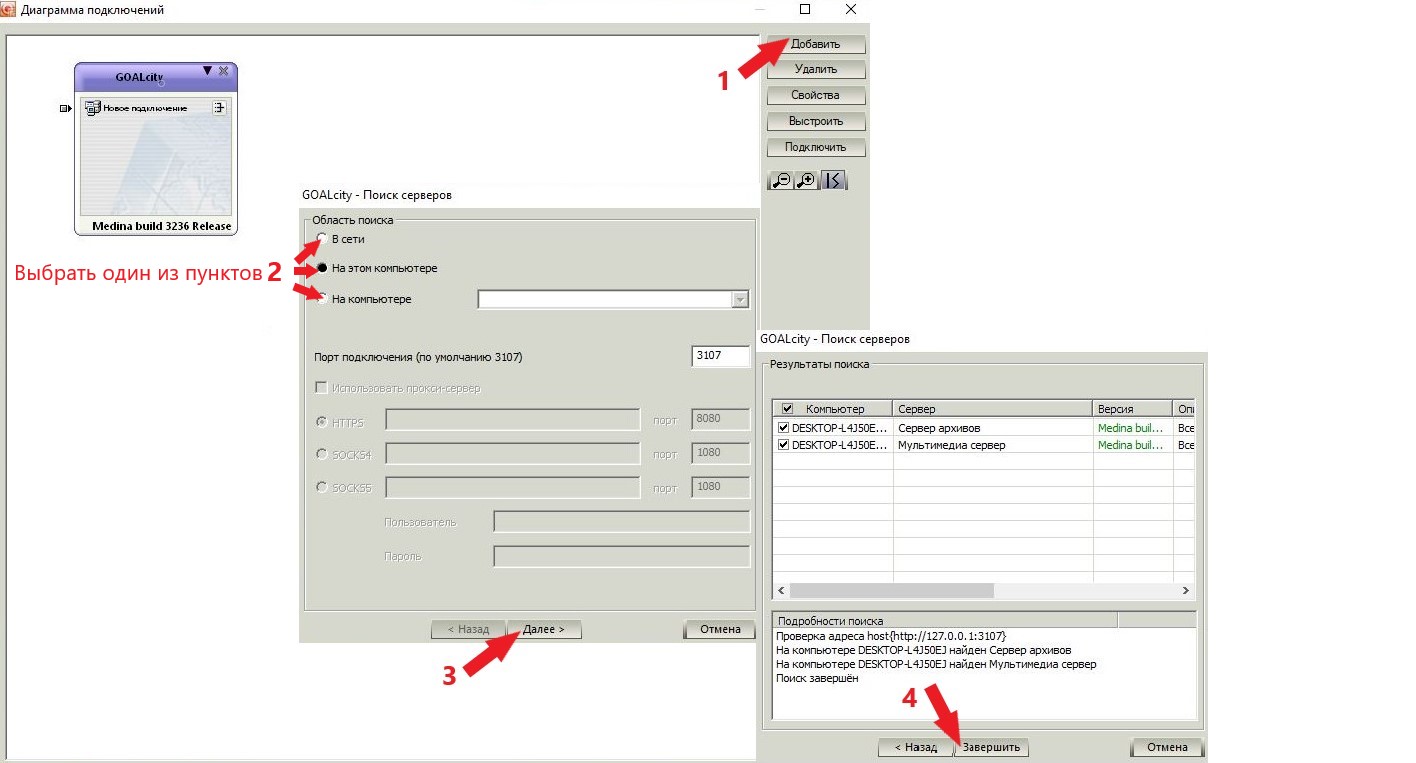Toggle the select-all checkbox in Компьютер header
The height and width of the screenshot is (763, 1416).
[787, 409]
